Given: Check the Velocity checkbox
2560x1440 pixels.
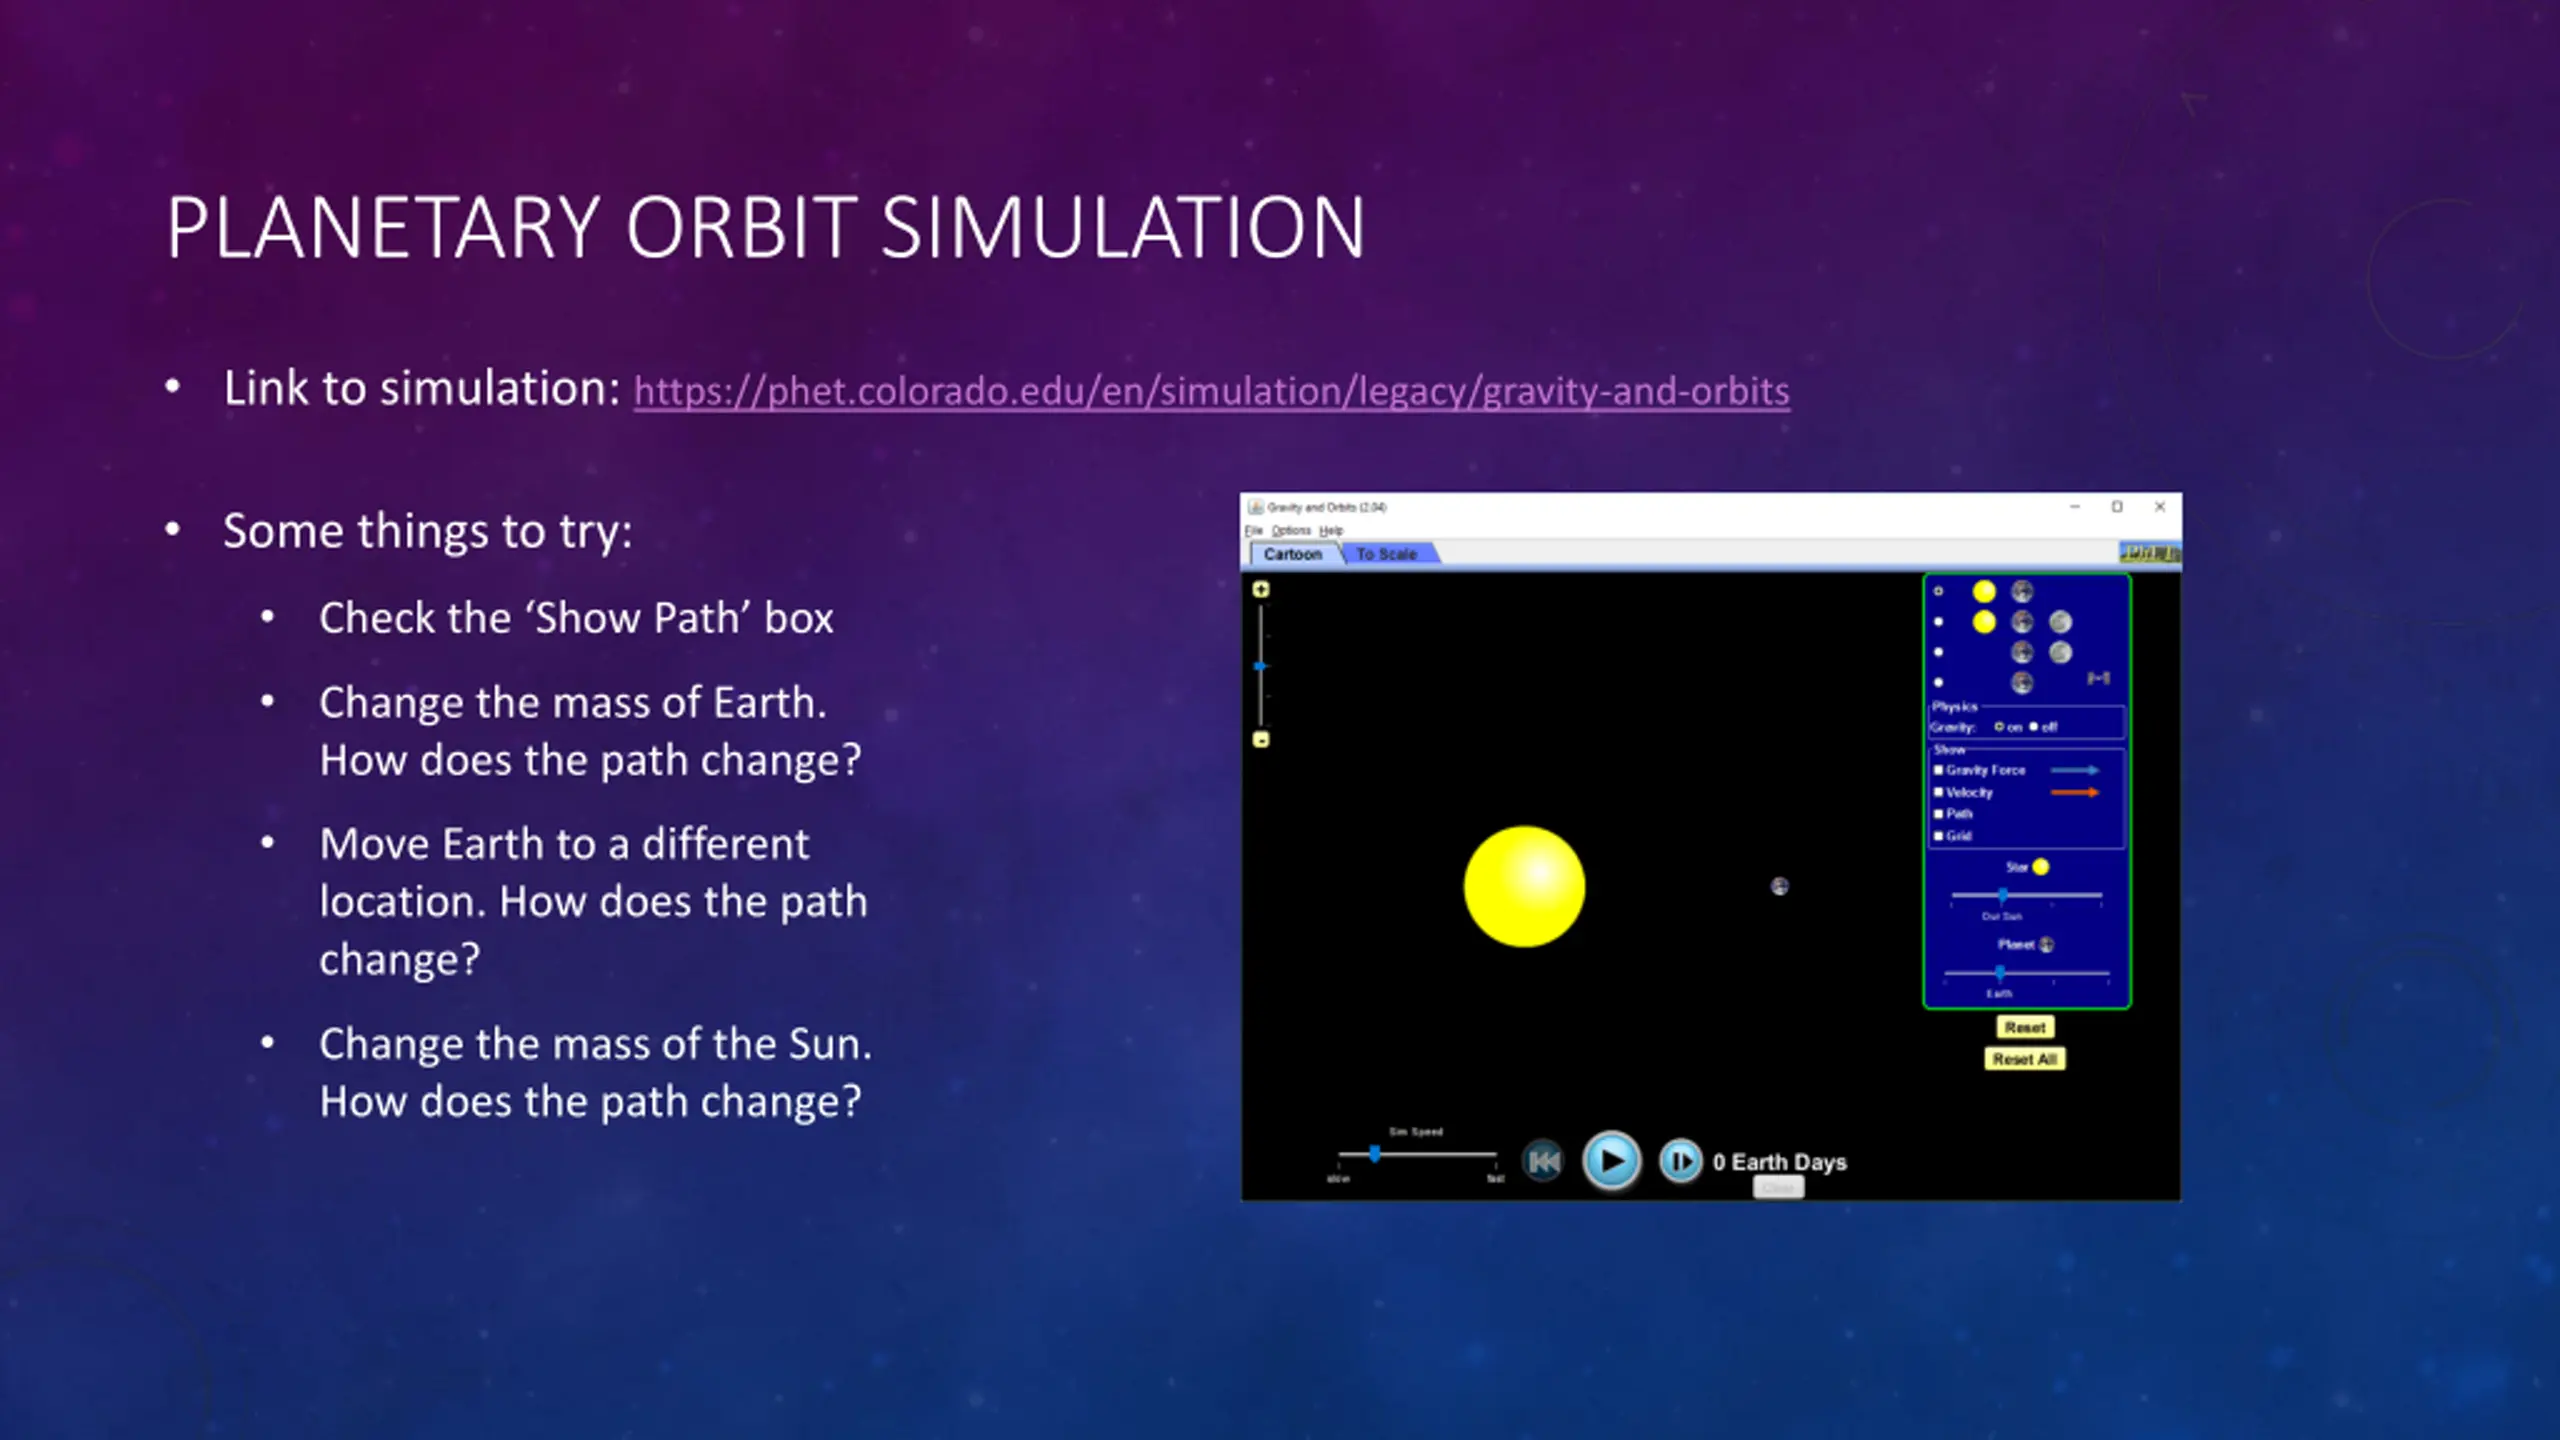Looking at the screenshot, I should click(1938, 792).
